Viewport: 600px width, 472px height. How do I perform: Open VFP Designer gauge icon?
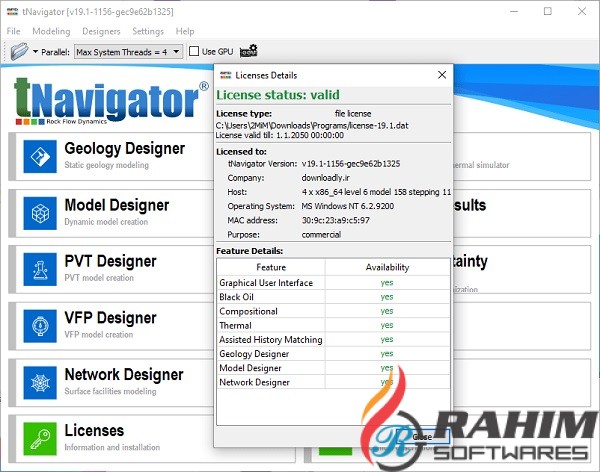click(40, 326)
